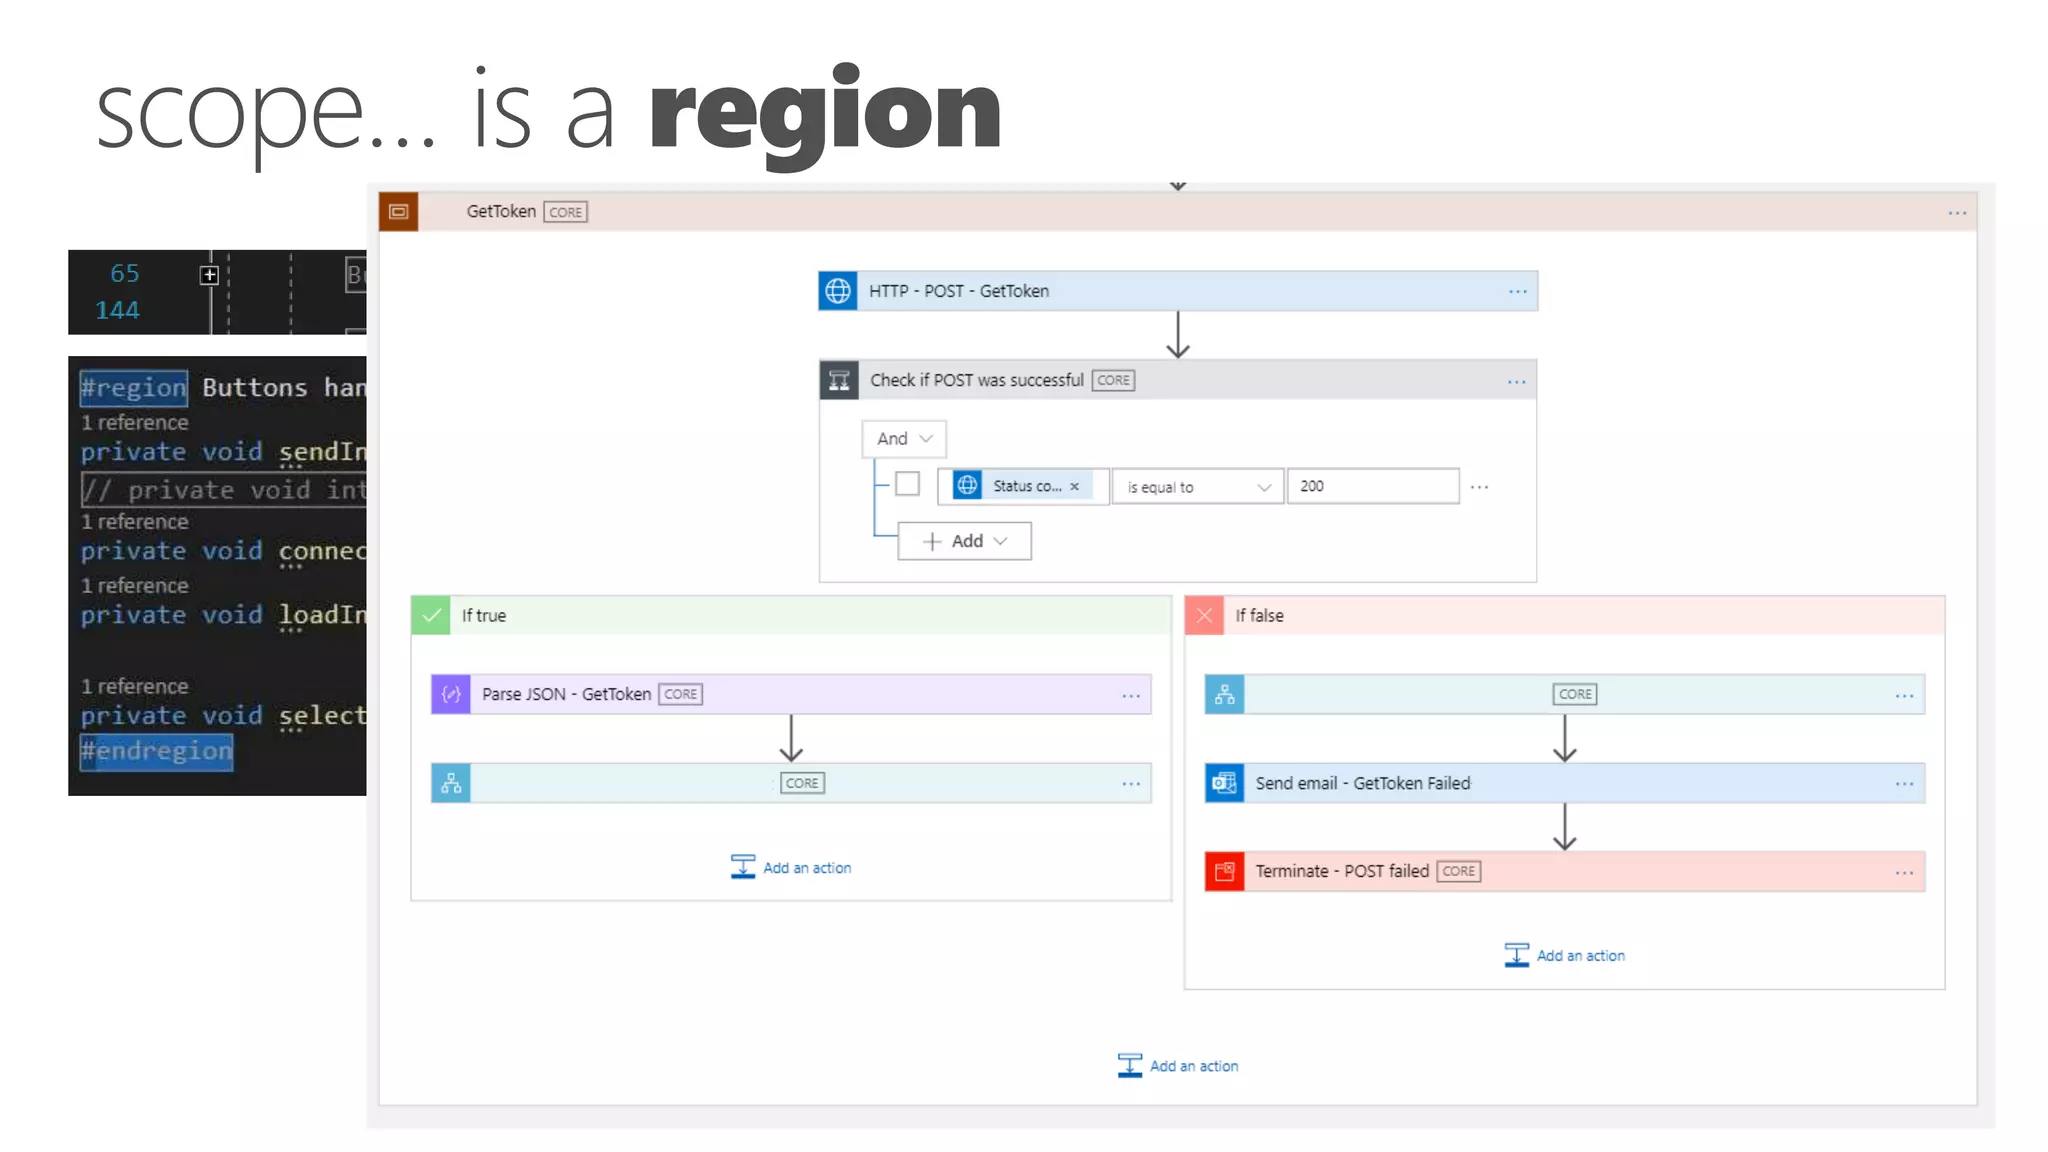This screenshot has width=2048, height=1152.
Task: Open the GetToken scope ellipsis menu
Action: click(1957, 213)
